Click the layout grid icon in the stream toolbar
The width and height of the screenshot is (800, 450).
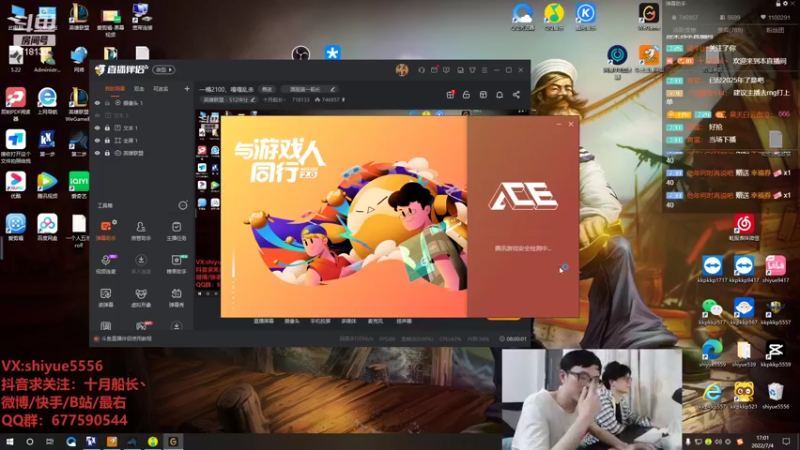pyautogui.click(x=483, y=94)
